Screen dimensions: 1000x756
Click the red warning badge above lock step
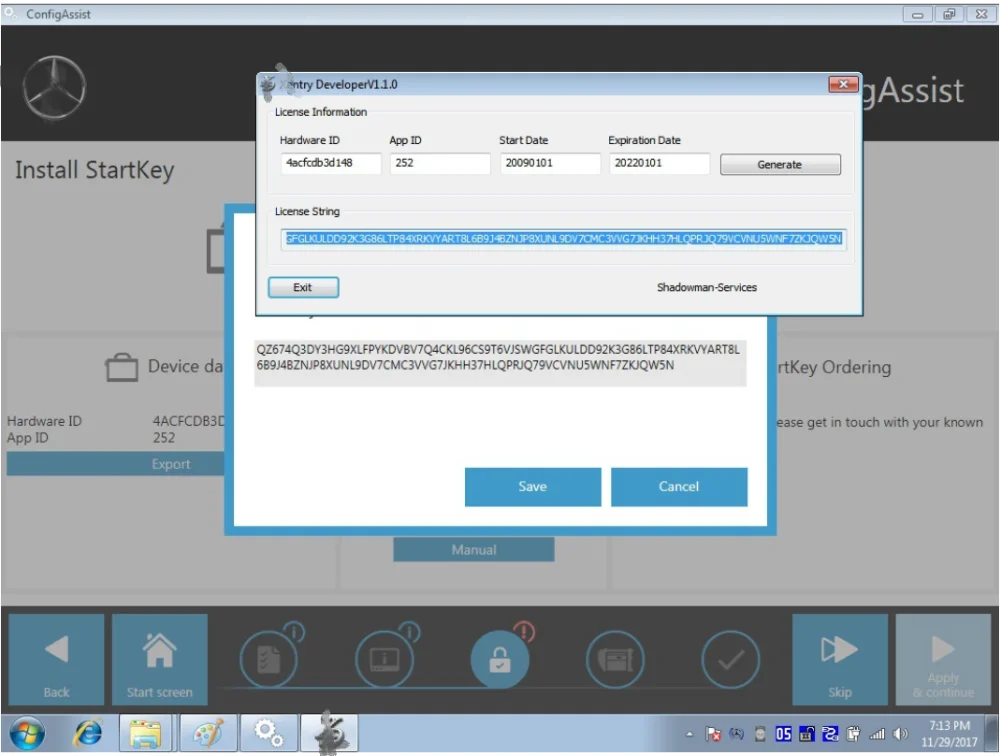[x=524, y=632]
